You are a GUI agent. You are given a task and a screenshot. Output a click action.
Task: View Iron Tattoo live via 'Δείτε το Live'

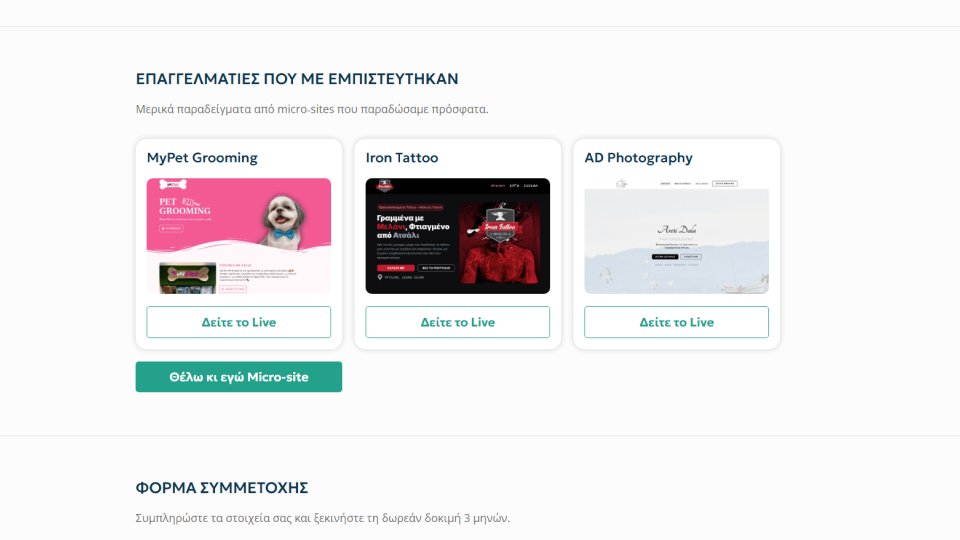pyautogui.click(x=457, y=322)
